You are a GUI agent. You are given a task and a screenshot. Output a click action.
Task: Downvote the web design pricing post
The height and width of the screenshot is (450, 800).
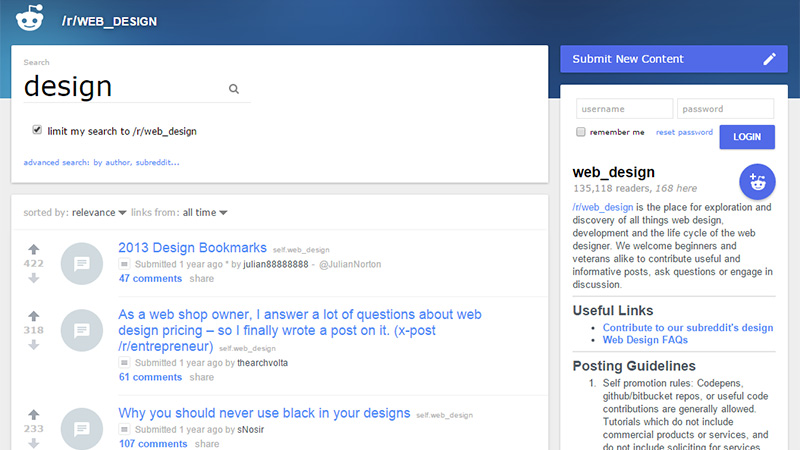click(x=34, y=345)
